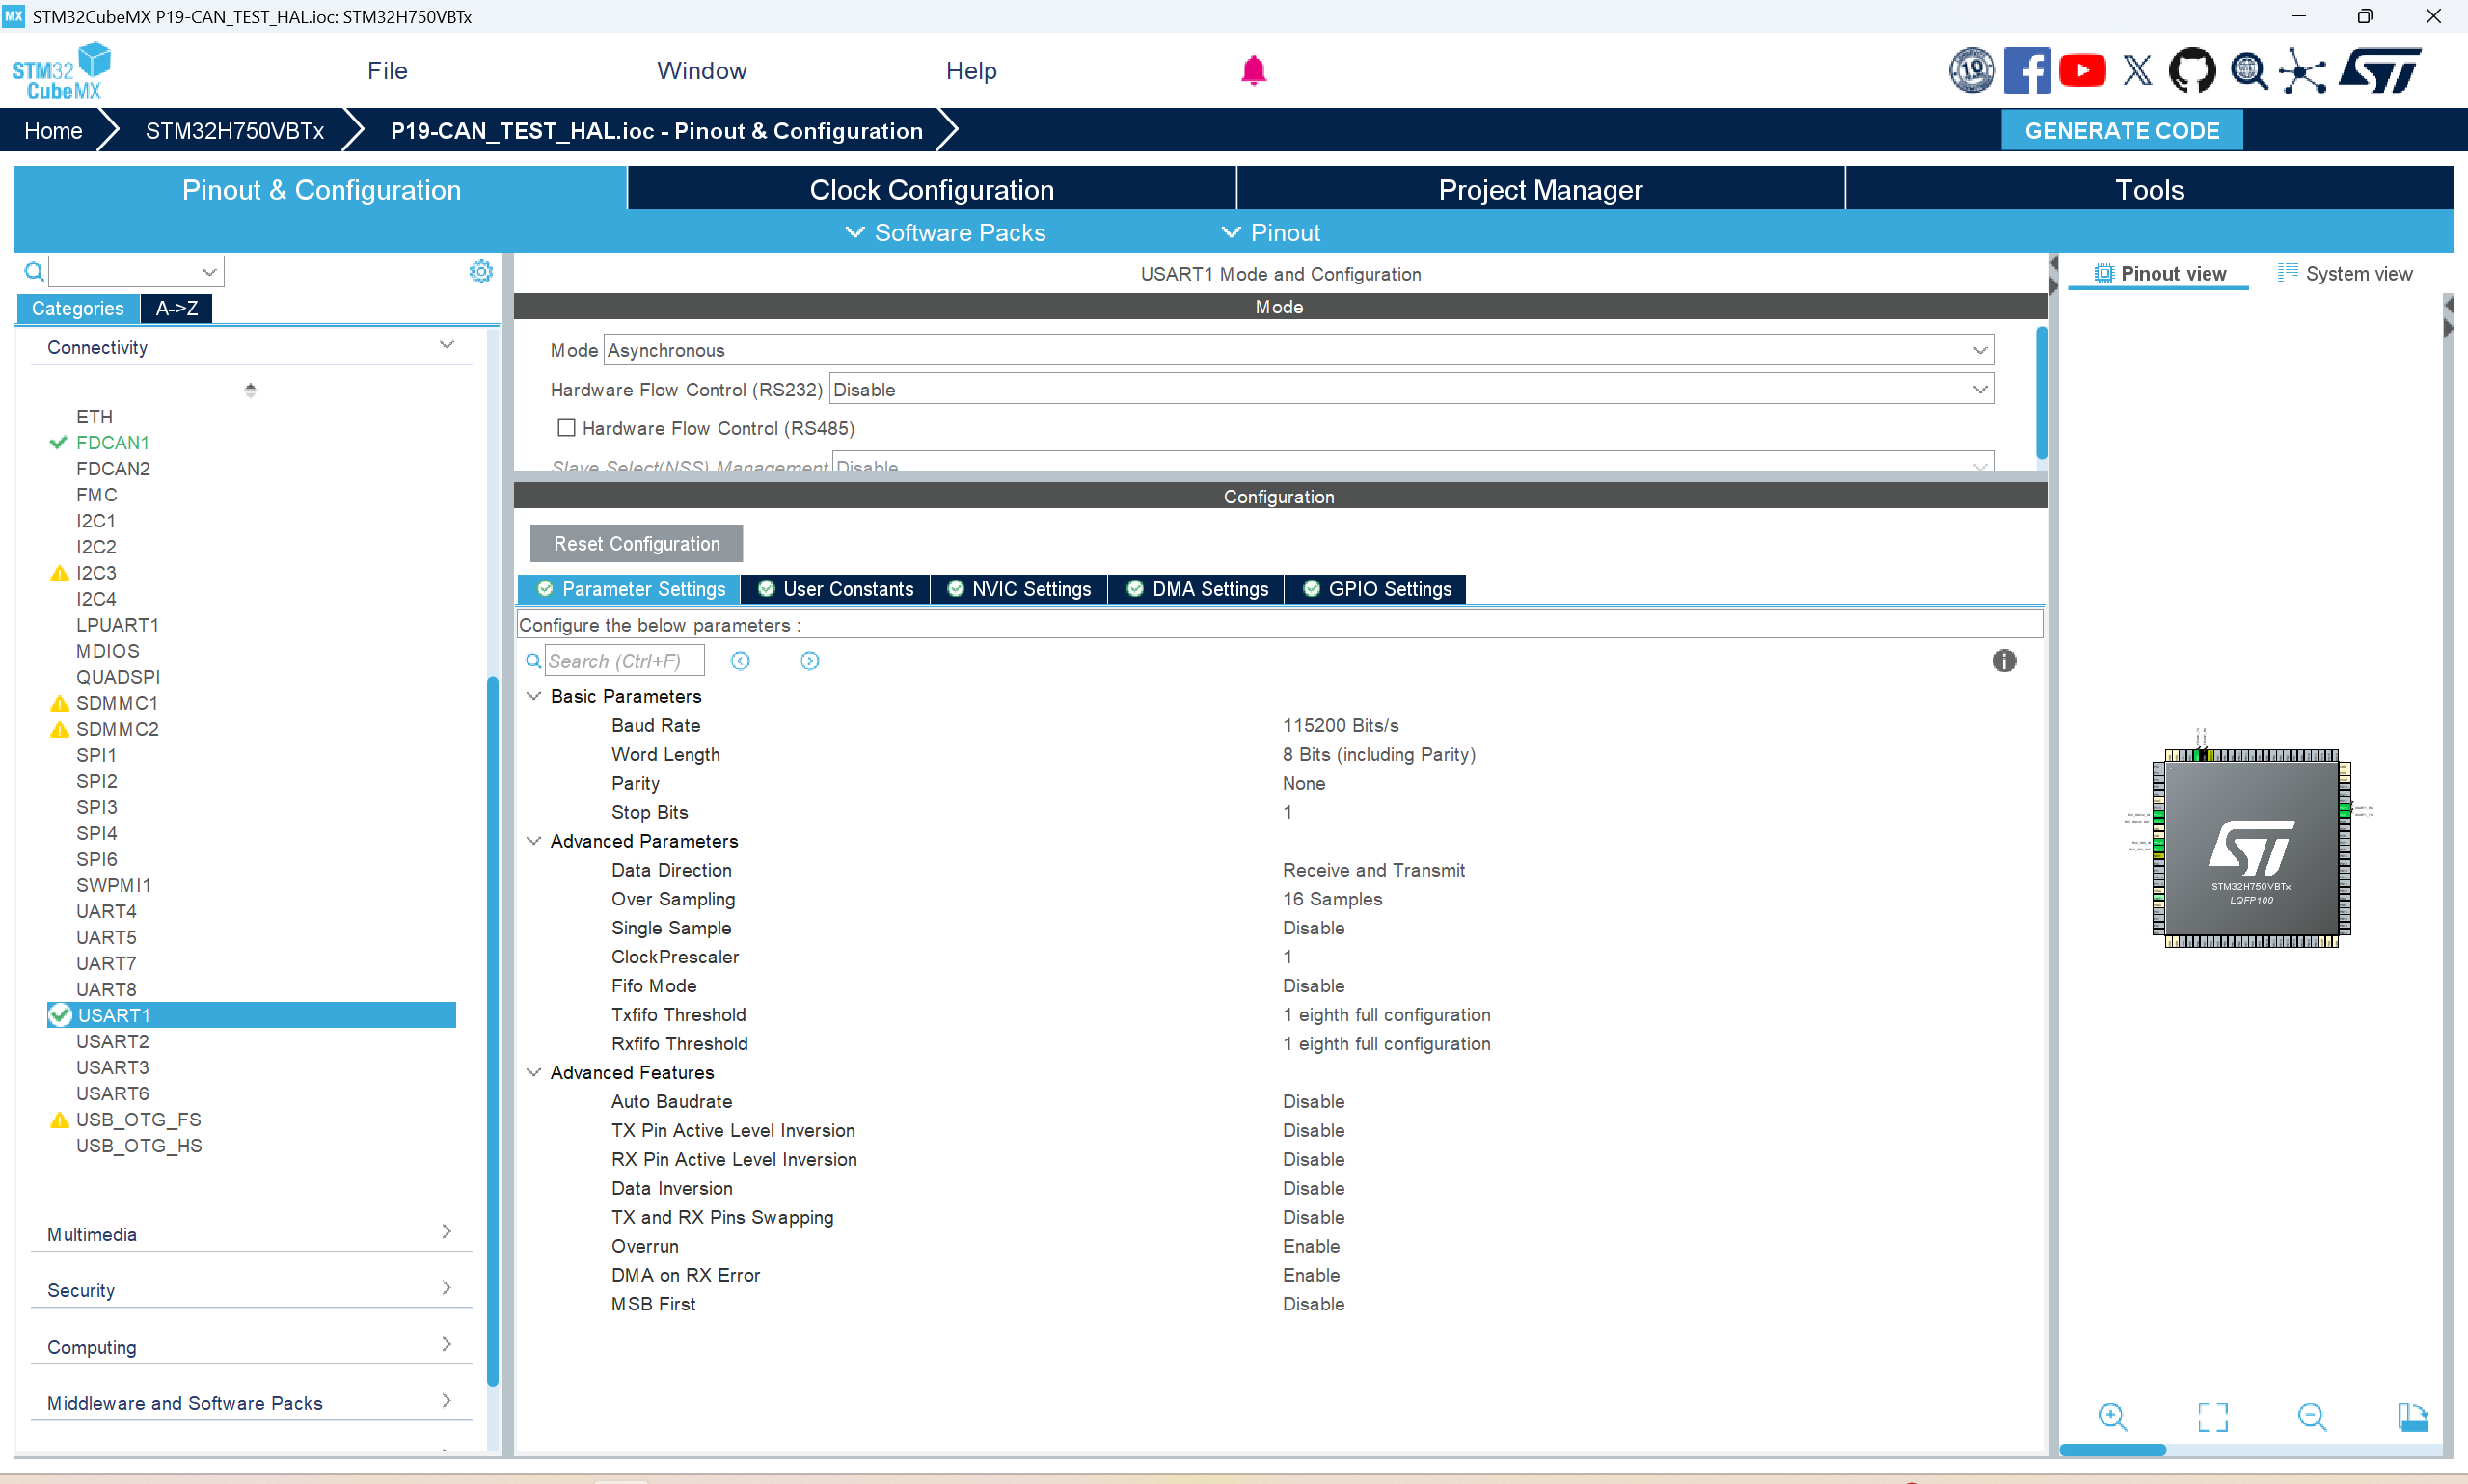Open the NVIC Settings tab
Image resolution: width=2468 pixels, height=1484 pixels.
(x=1019, y=589)
